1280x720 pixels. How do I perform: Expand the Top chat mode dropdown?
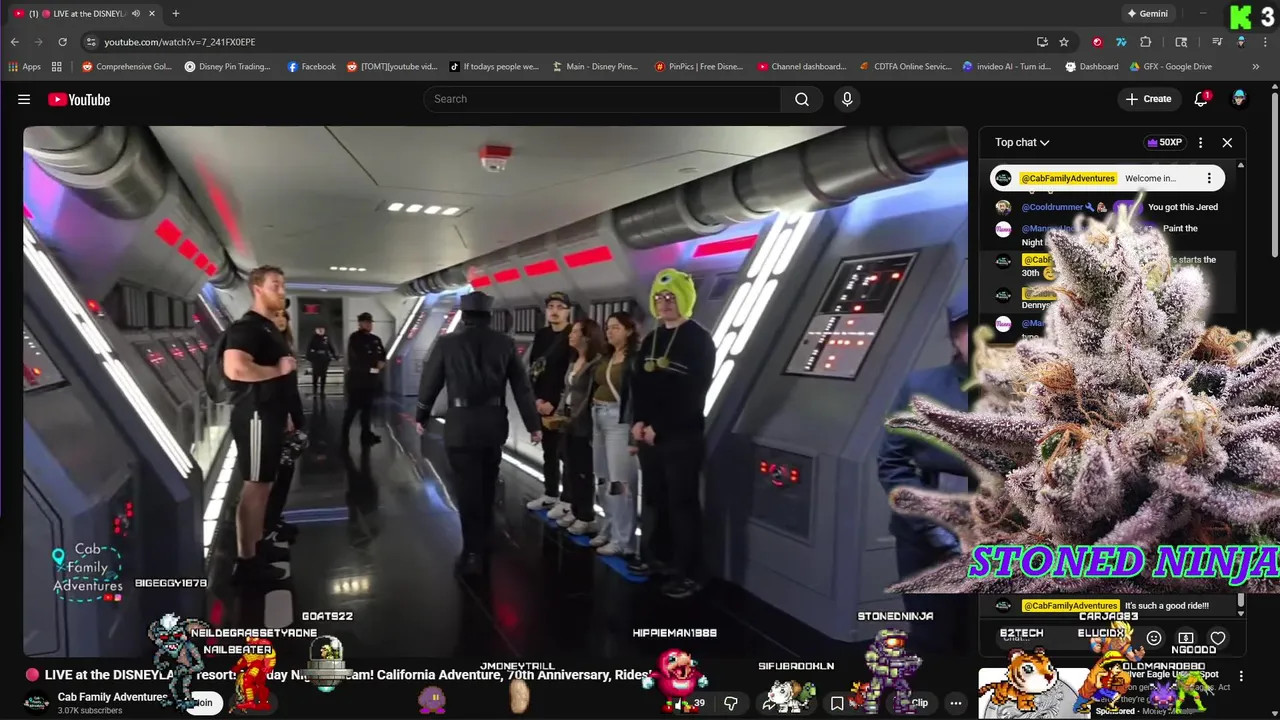click(x=1022, y=143)
